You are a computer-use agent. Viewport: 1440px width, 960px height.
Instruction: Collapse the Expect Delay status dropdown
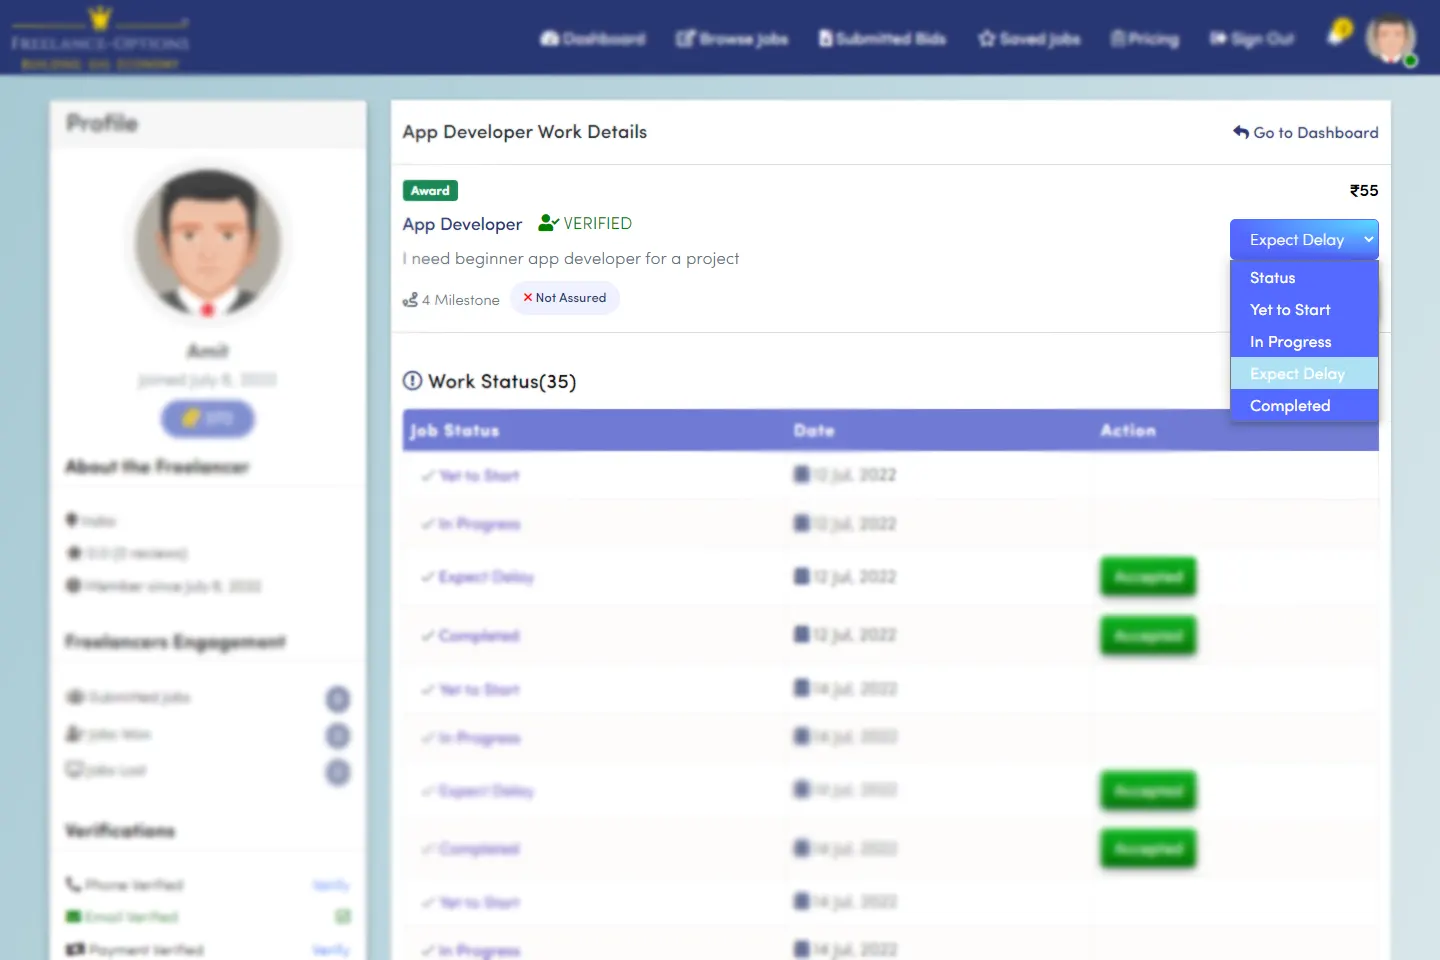click(1303, 240)
